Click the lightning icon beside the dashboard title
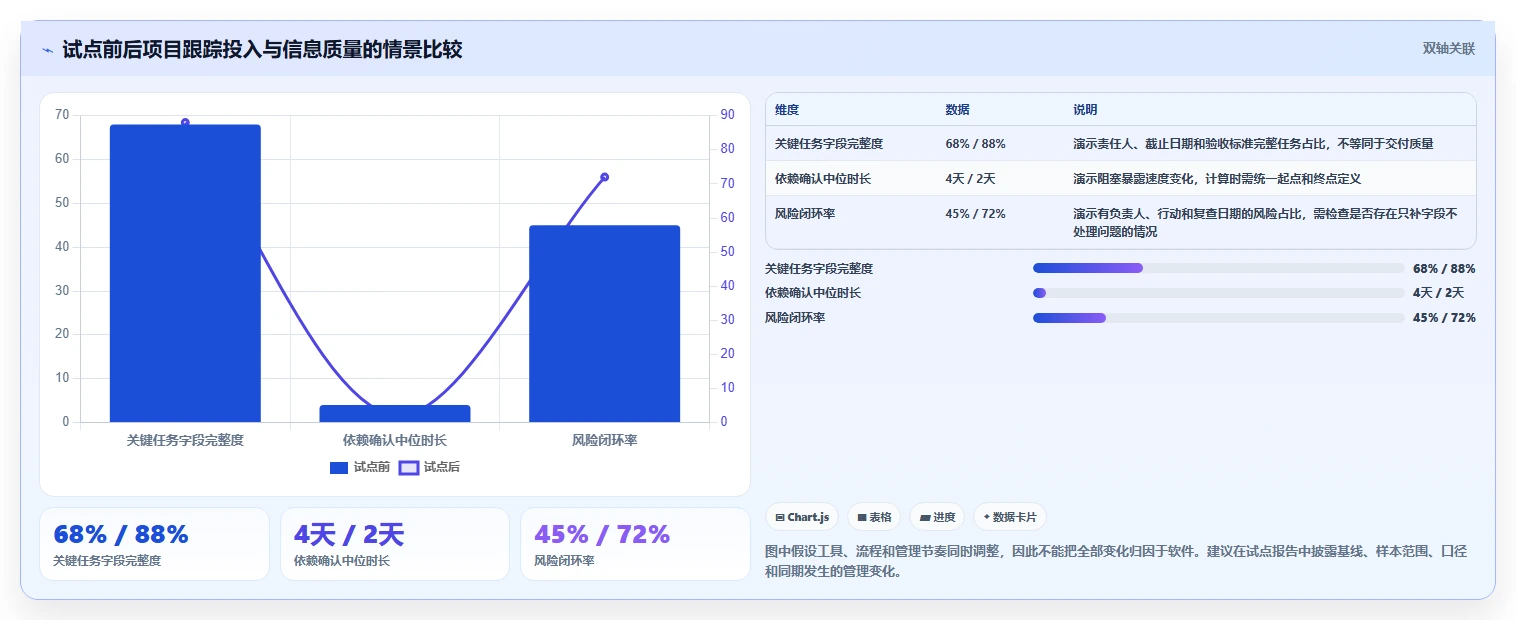1516x620 pixels. pos(47,50)
